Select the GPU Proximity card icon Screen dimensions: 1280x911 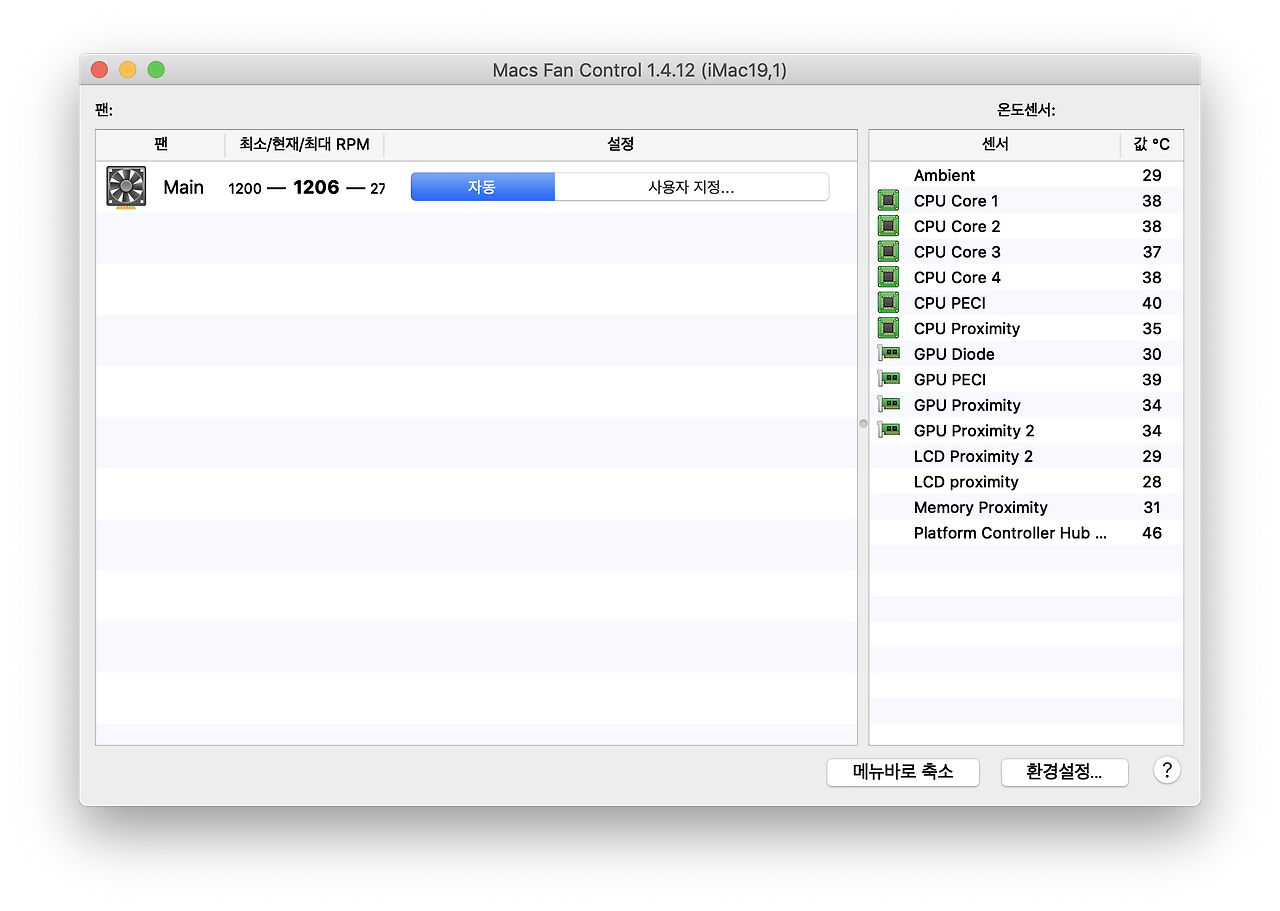tap(888, 405)
